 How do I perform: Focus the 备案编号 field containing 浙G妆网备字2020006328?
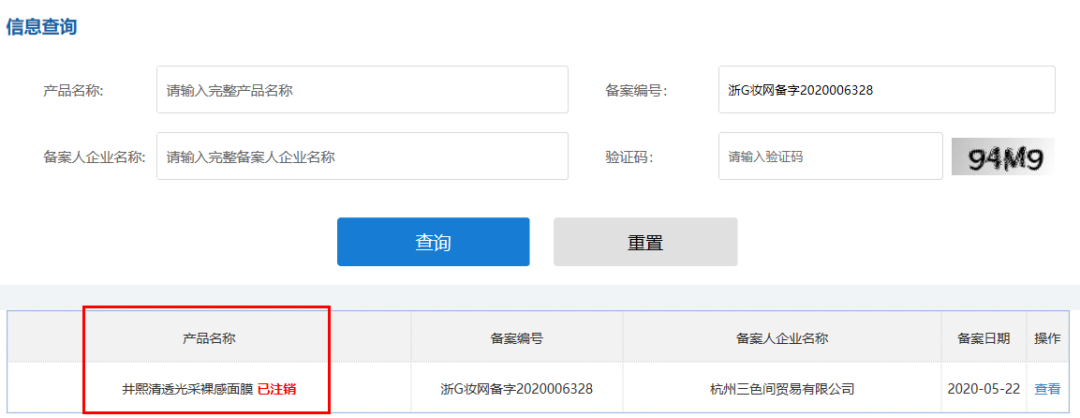tap(886, 90)
